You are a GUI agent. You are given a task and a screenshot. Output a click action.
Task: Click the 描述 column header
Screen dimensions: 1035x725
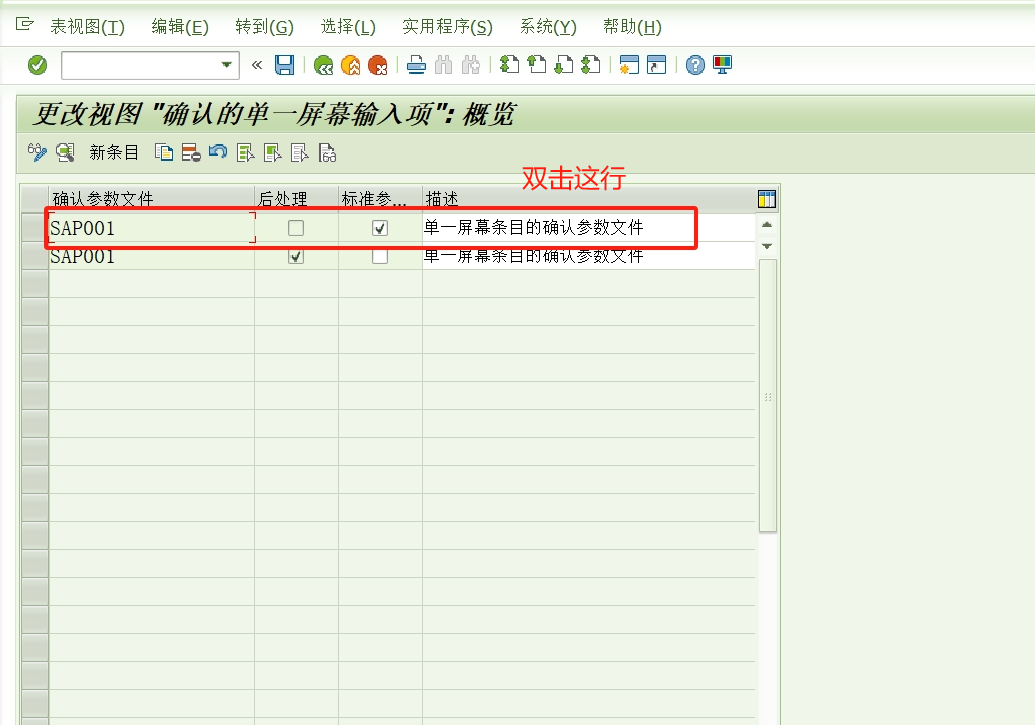tap(589, 199)
